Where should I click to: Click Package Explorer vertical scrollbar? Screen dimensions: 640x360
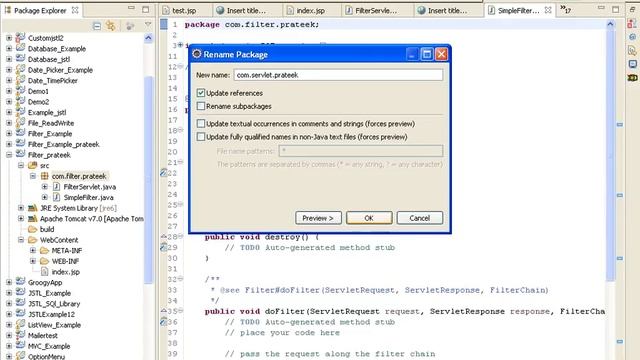pyautogui.click(x=149, y=180)
